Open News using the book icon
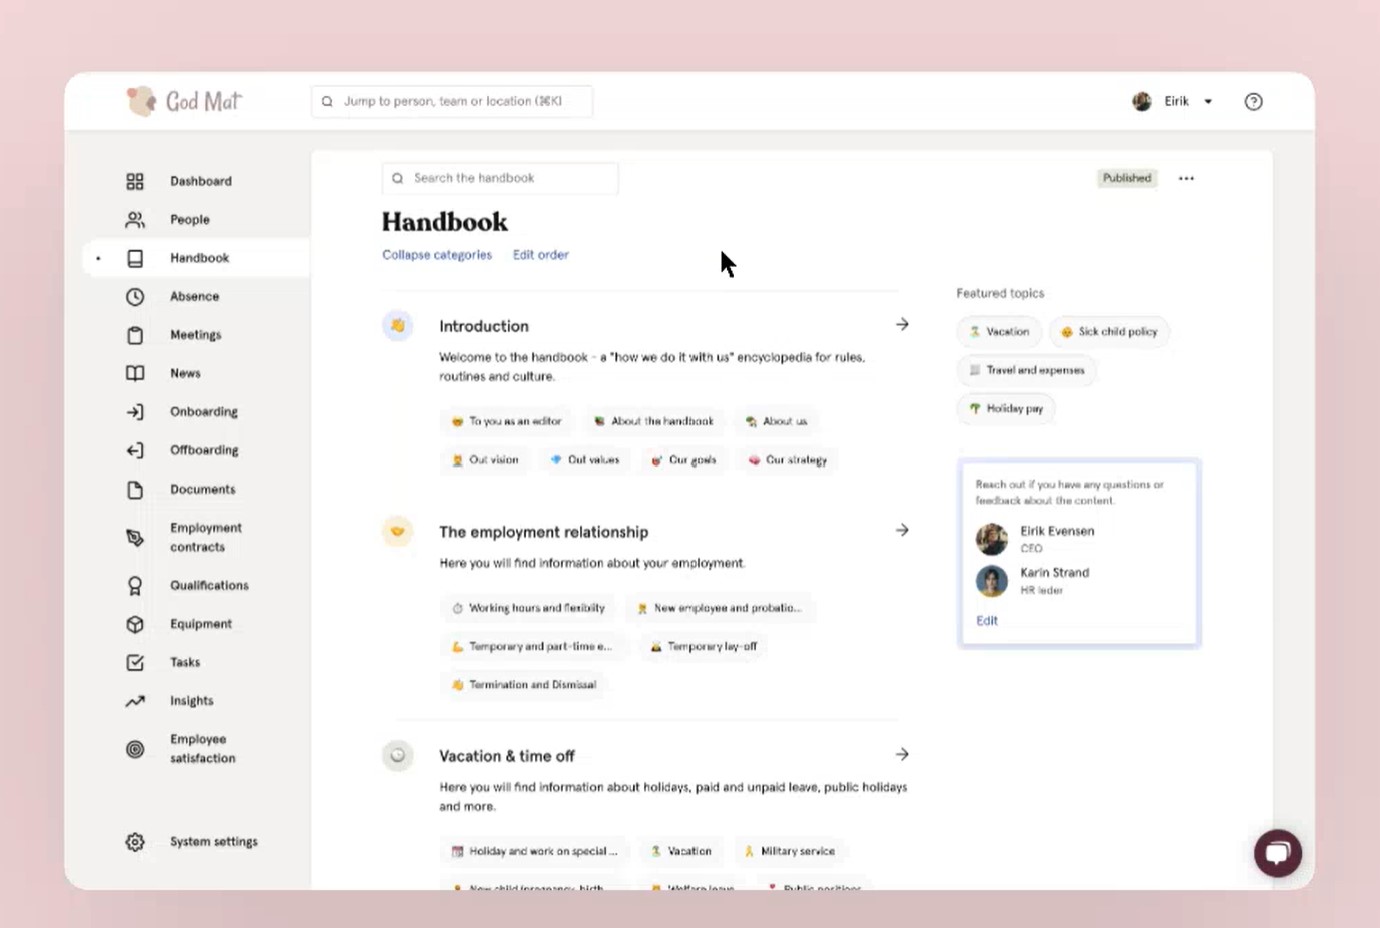 pos(135,373)
